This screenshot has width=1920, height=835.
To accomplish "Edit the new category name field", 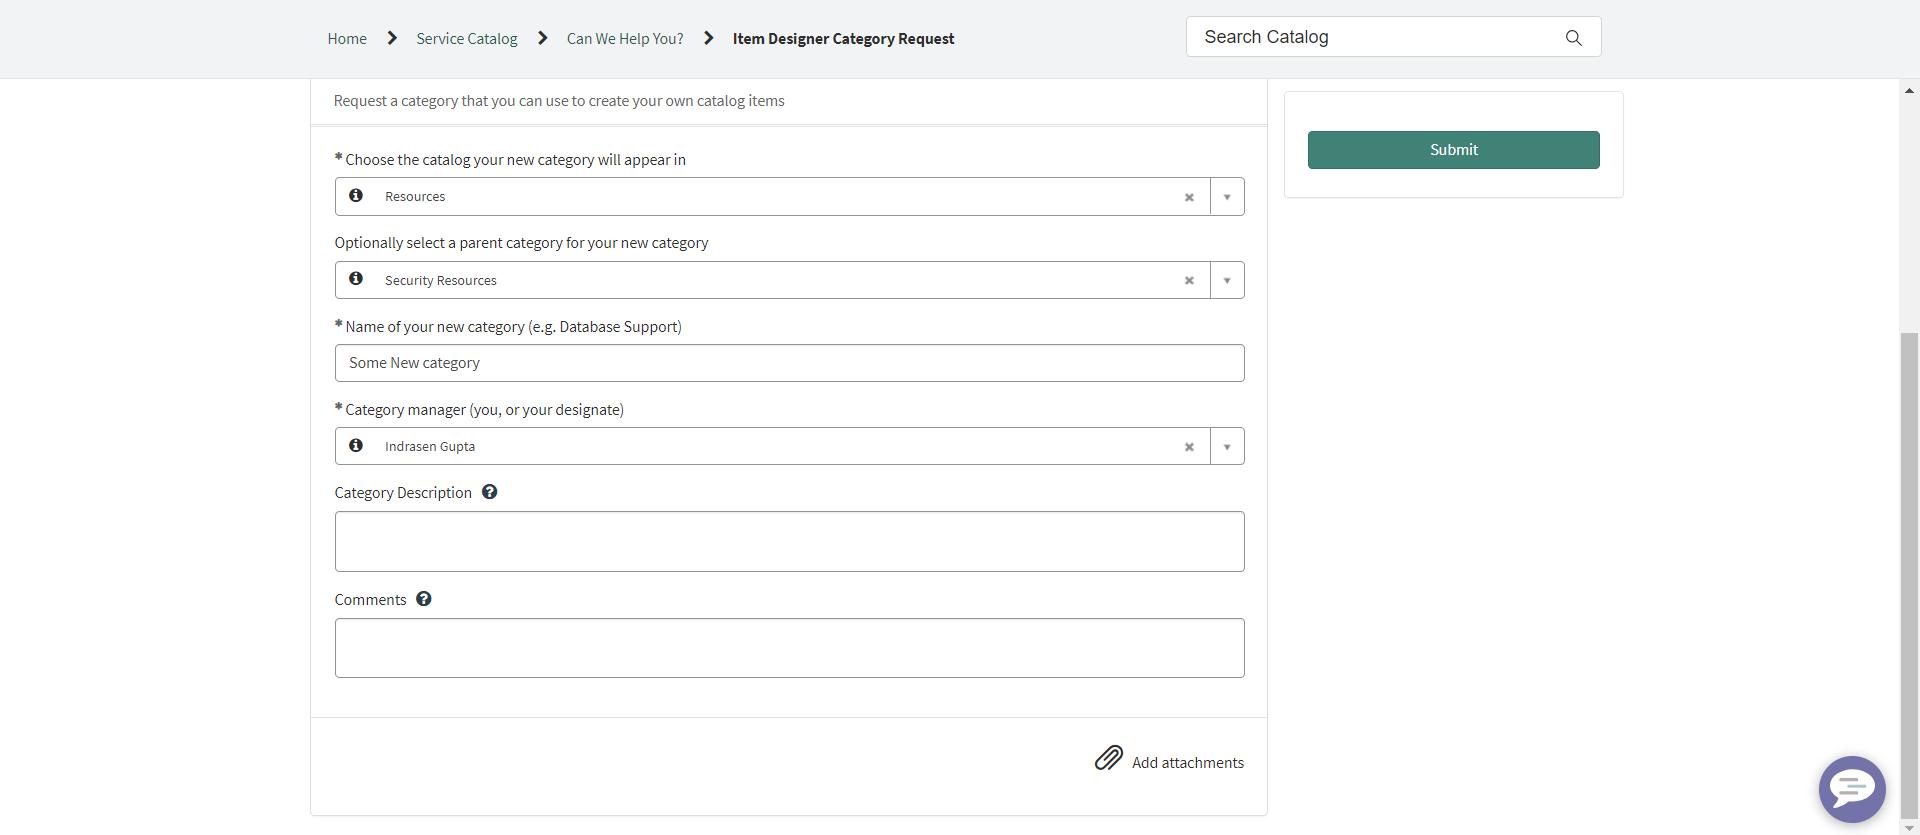I will coord(789,363).
